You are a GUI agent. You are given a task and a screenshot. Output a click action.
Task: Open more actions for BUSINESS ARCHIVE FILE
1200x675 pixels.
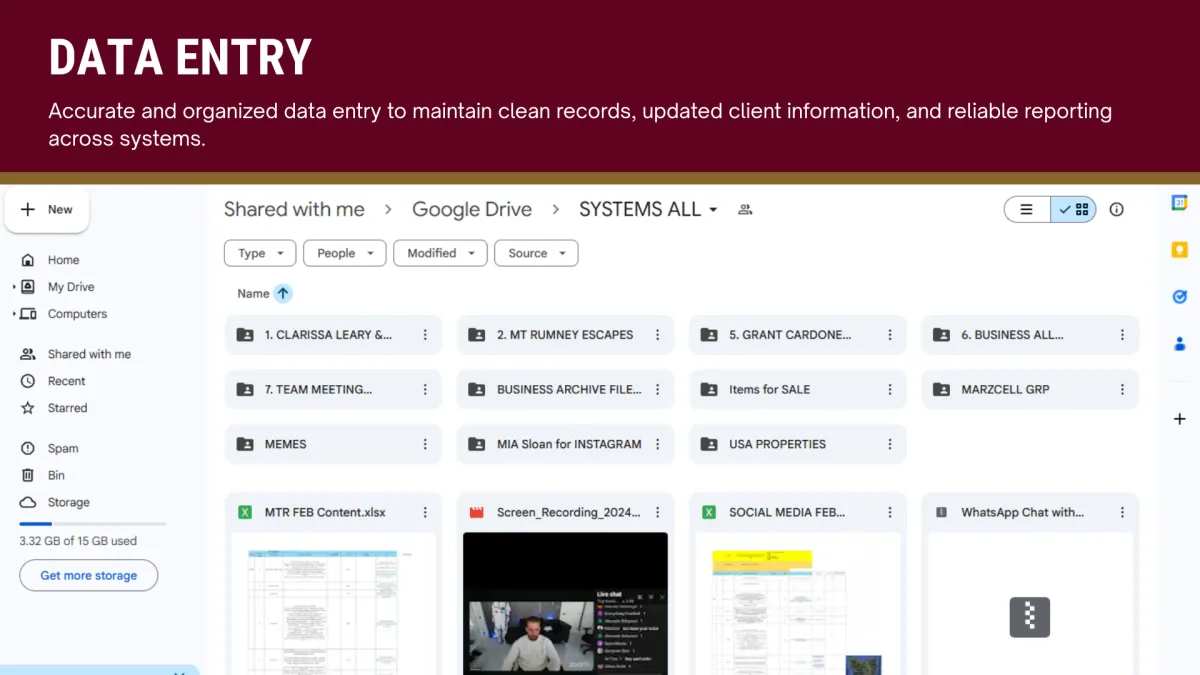[657, 390]
